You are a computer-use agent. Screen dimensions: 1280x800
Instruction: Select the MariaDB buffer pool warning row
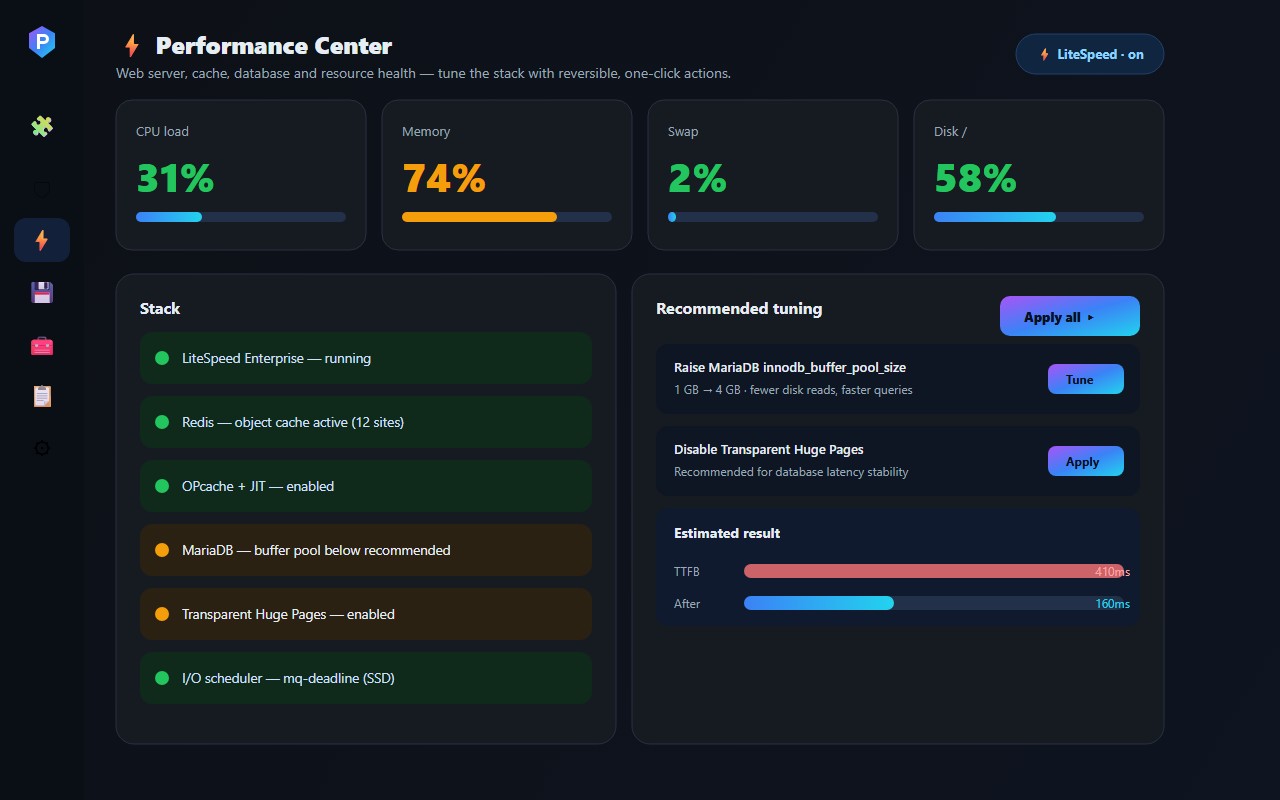(366, 550)
